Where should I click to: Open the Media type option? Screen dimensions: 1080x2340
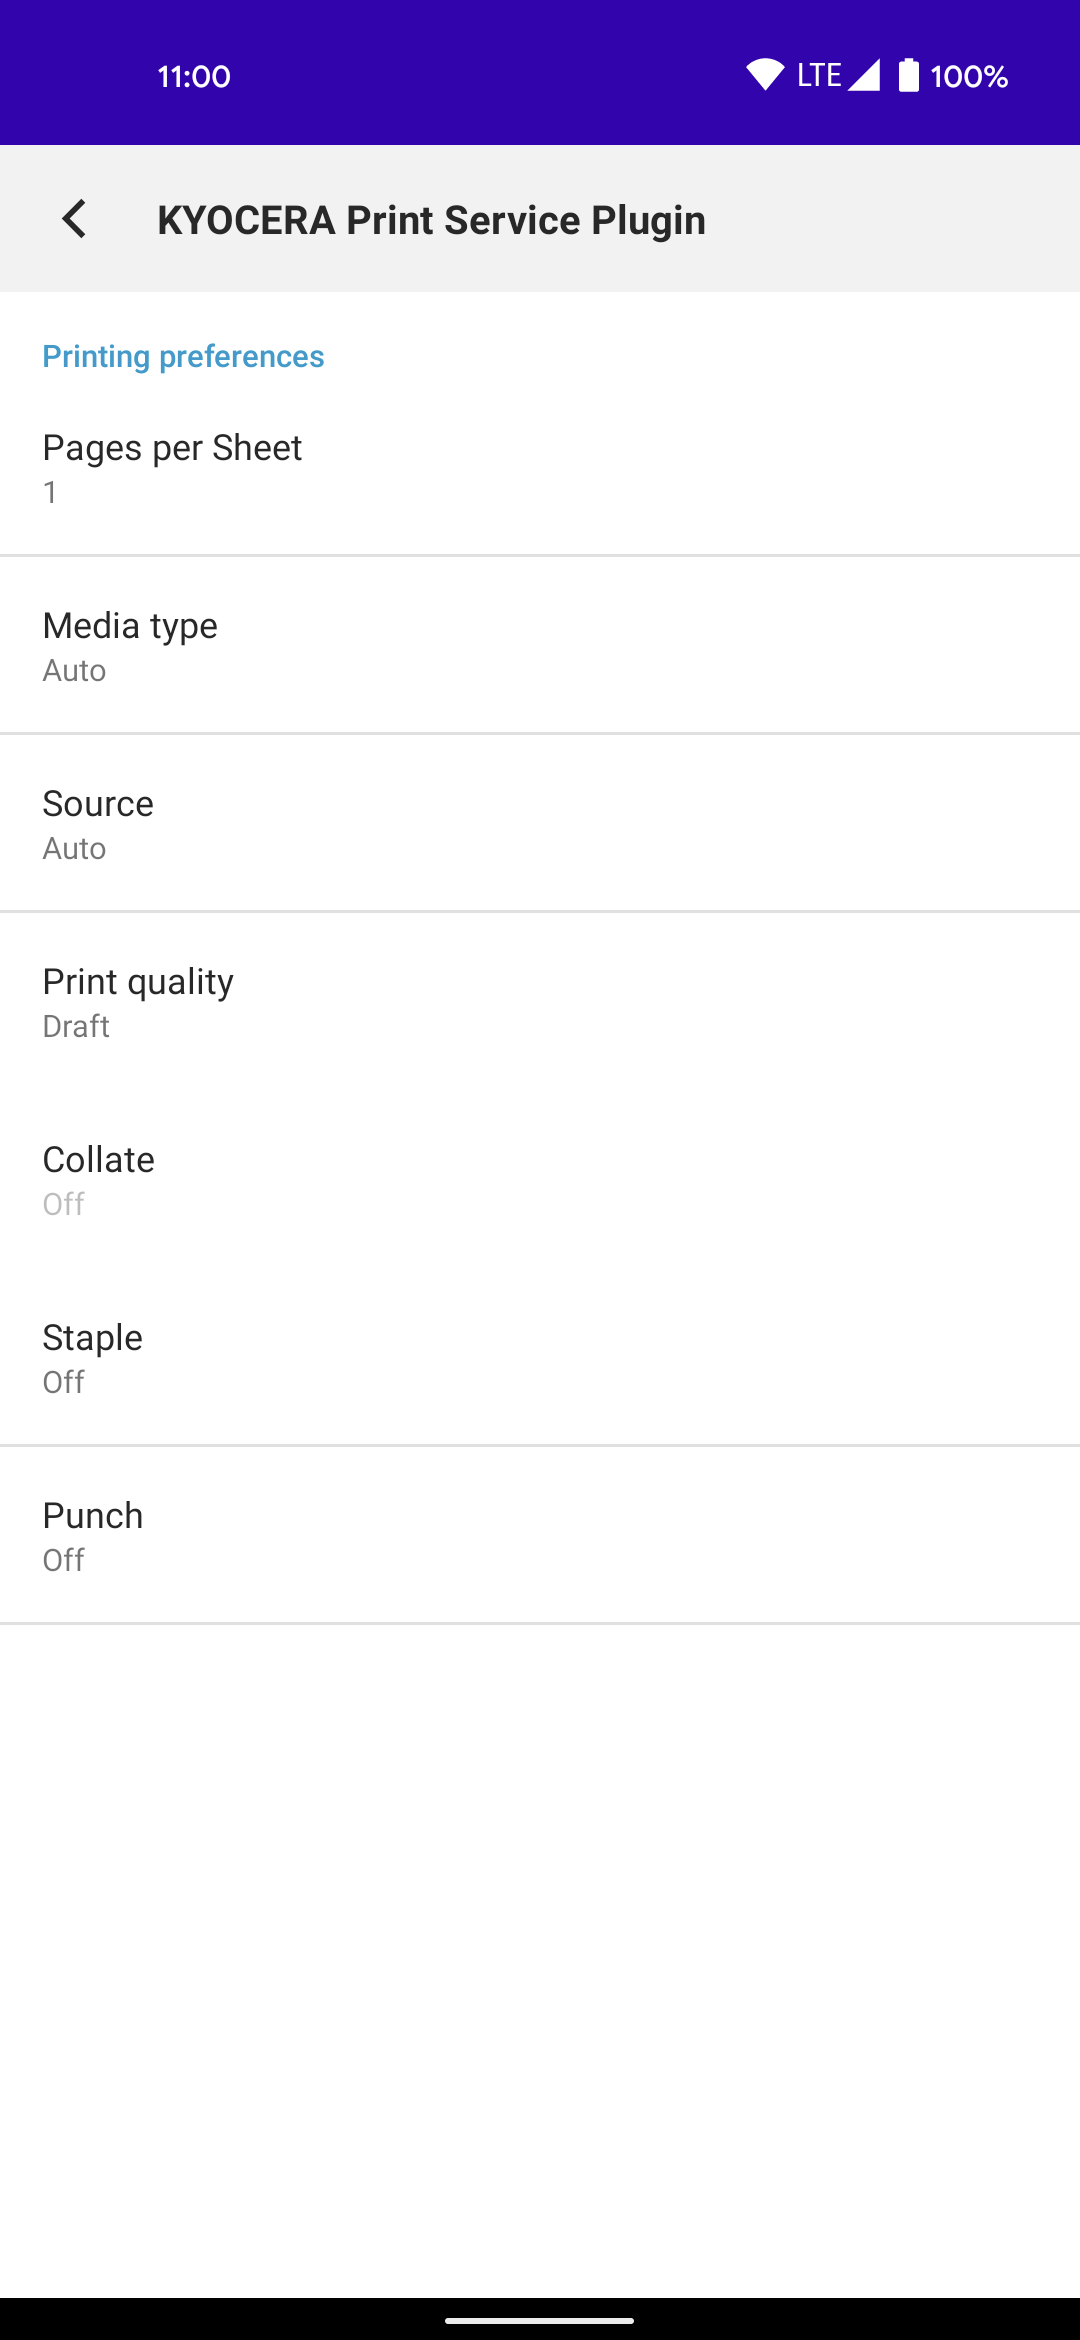540,645
